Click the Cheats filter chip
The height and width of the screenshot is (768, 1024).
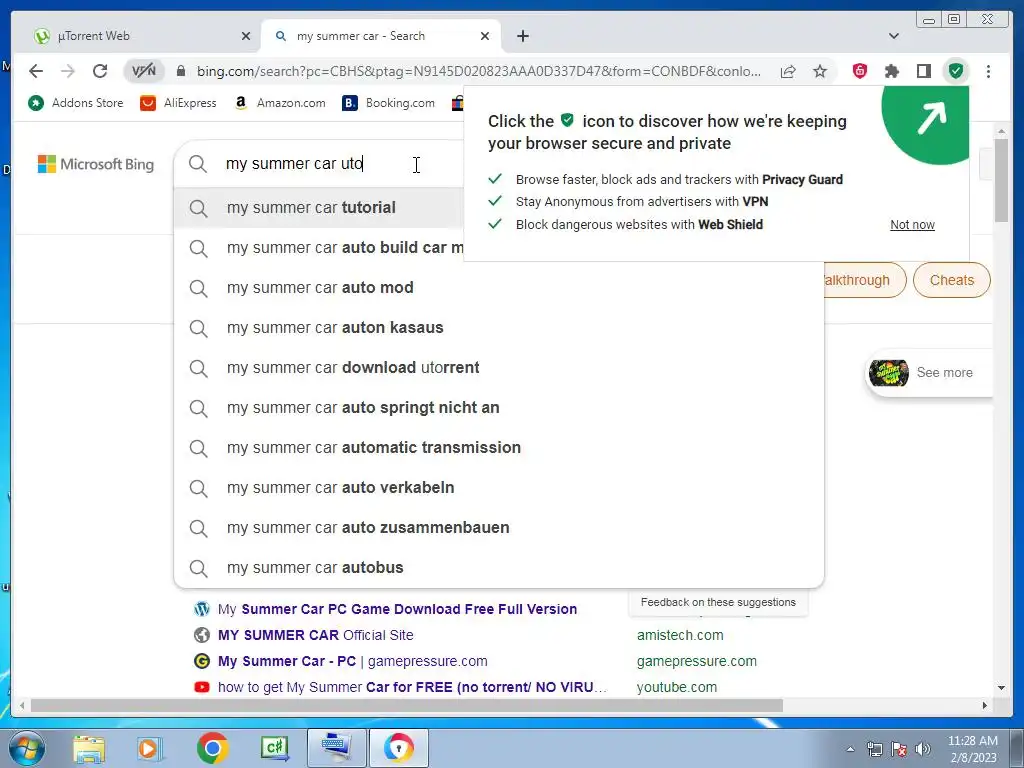coord(952,280)
